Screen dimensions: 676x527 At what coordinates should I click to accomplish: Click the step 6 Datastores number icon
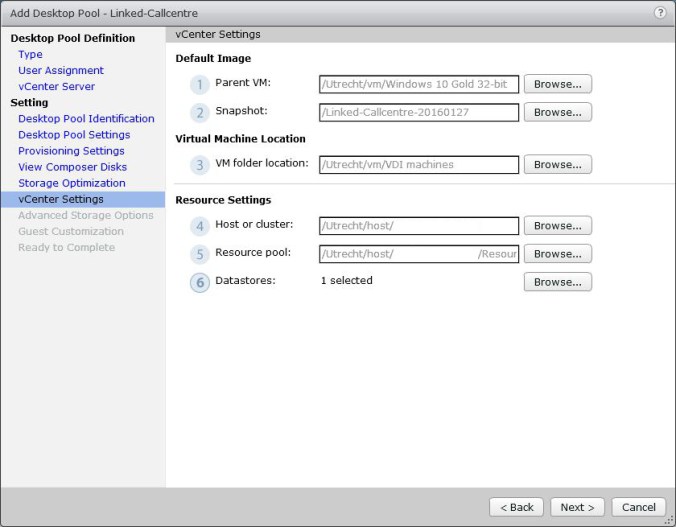point(200,282)
